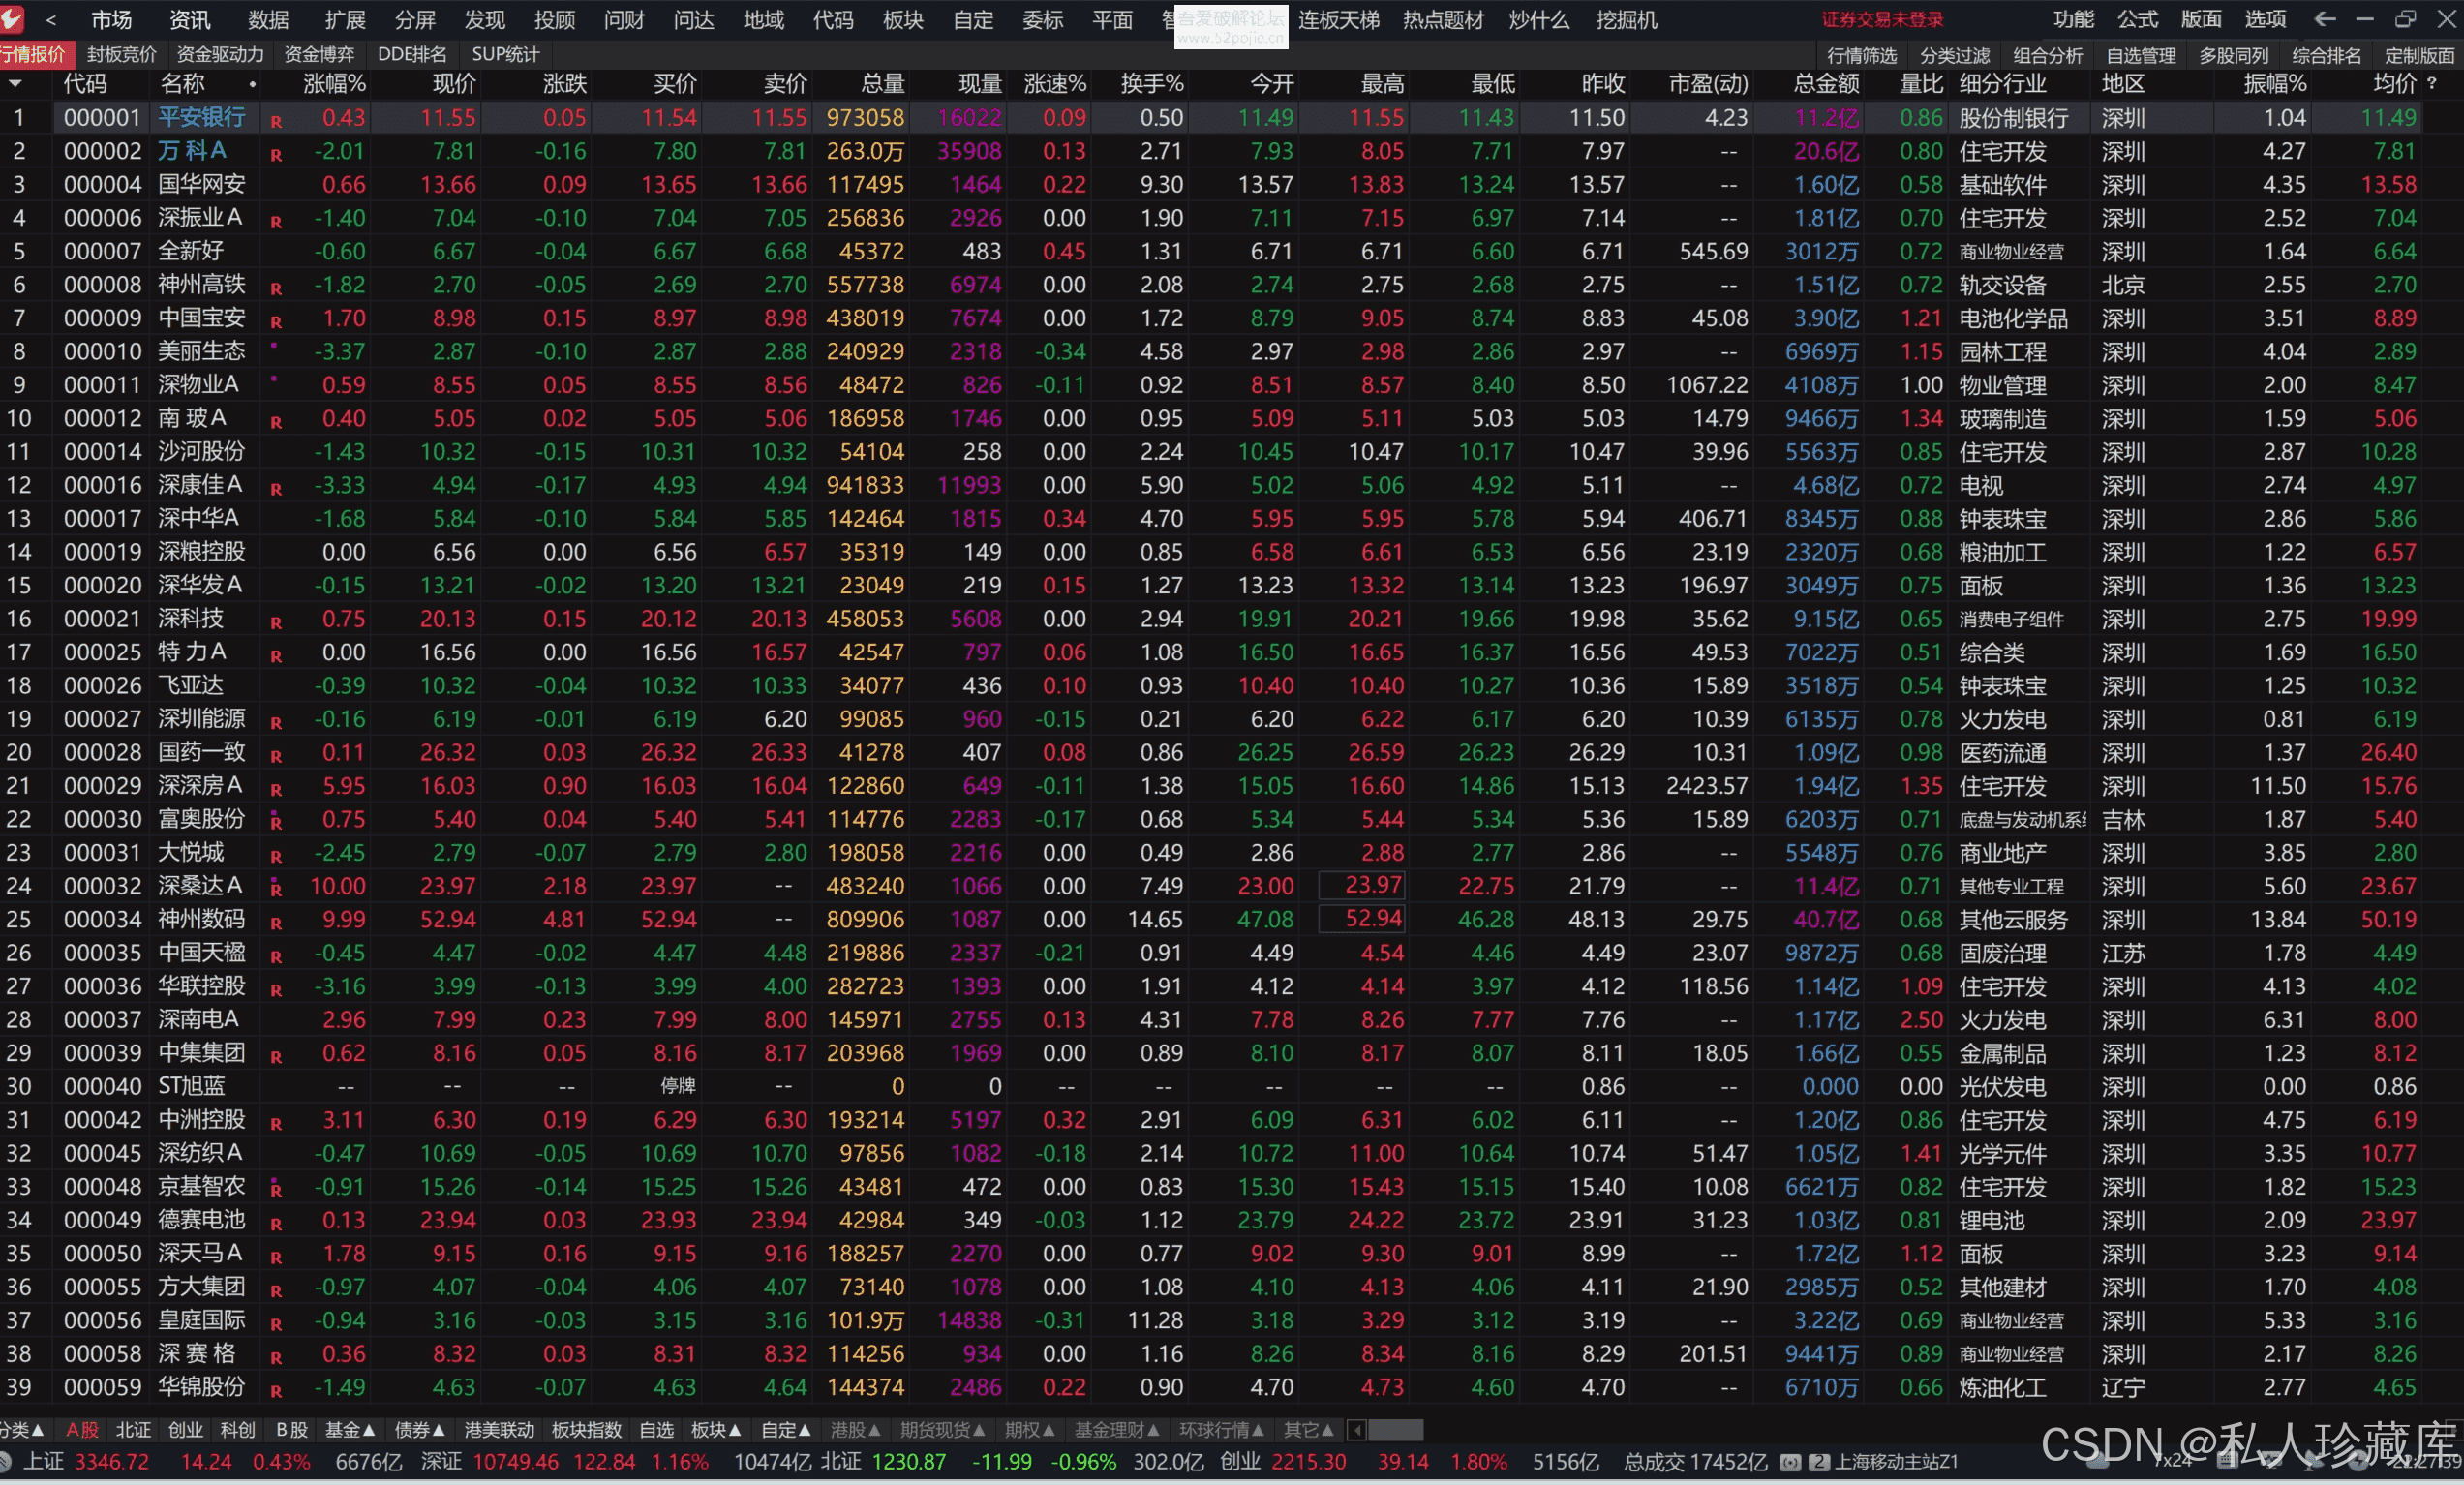
Task: Click the R marker next to 神州高铁
Action: 276,289
